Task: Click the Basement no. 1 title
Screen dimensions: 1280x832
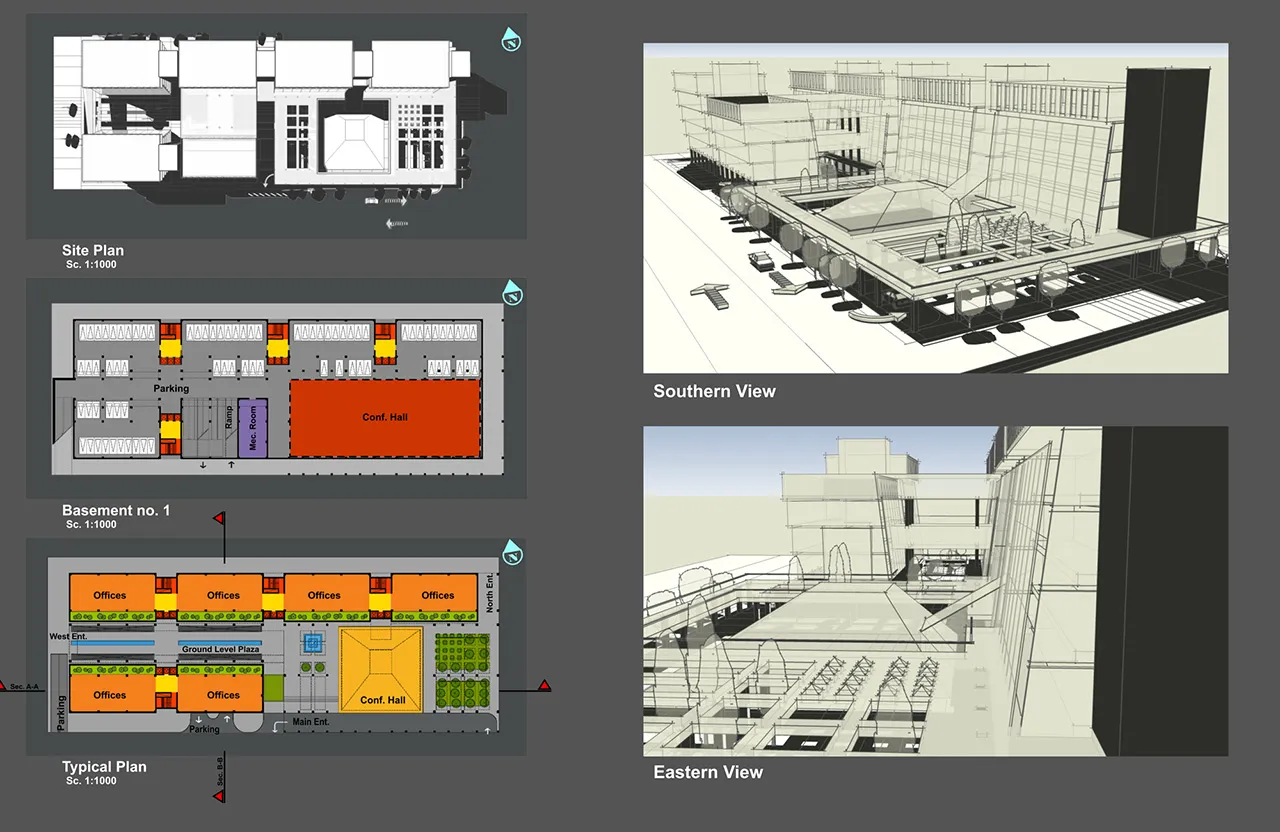Action: [x=116, y=510]
